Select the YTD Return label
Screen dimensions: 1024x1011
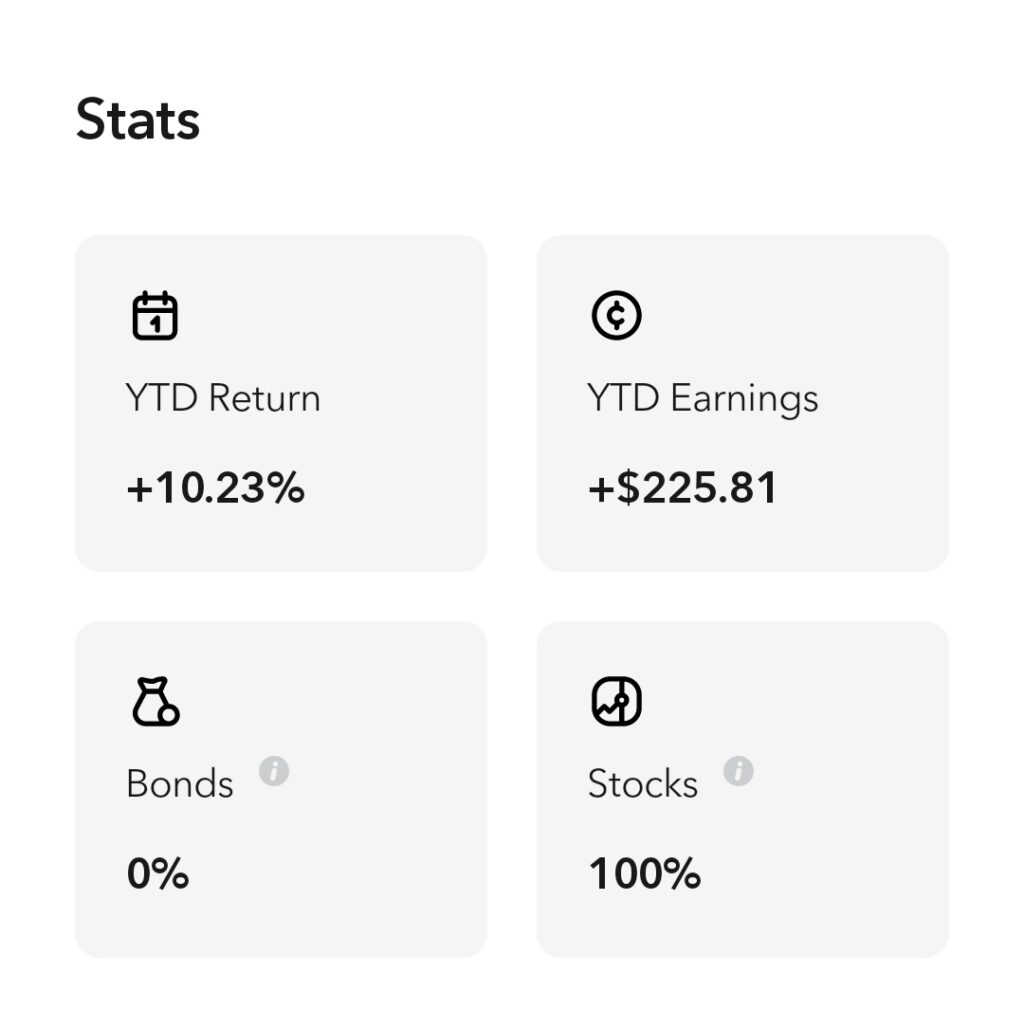223,398
